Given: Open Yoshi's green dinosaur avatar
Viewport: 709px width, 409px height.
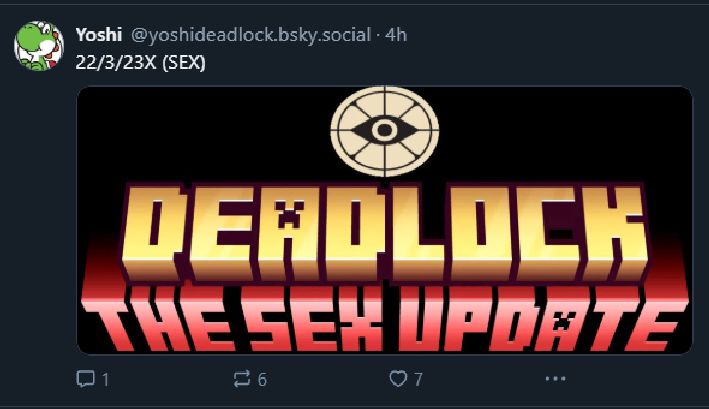Looking at the screenshot, I should pos(39,46).
